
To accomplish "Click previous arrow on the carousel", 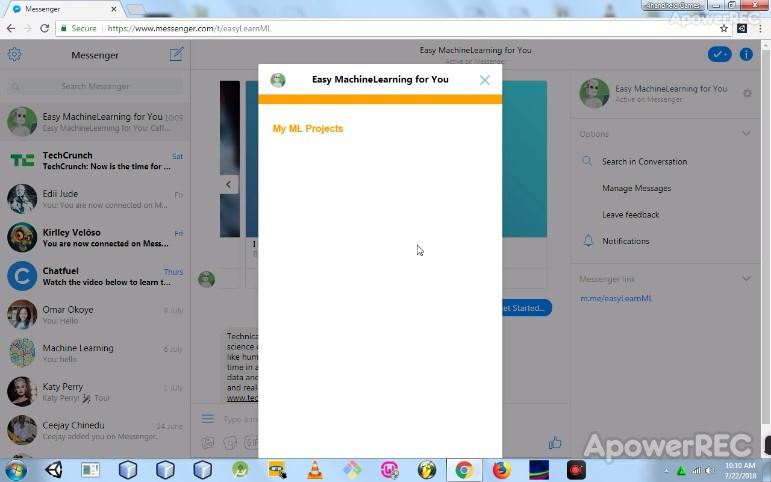I will tap(229, 184).
